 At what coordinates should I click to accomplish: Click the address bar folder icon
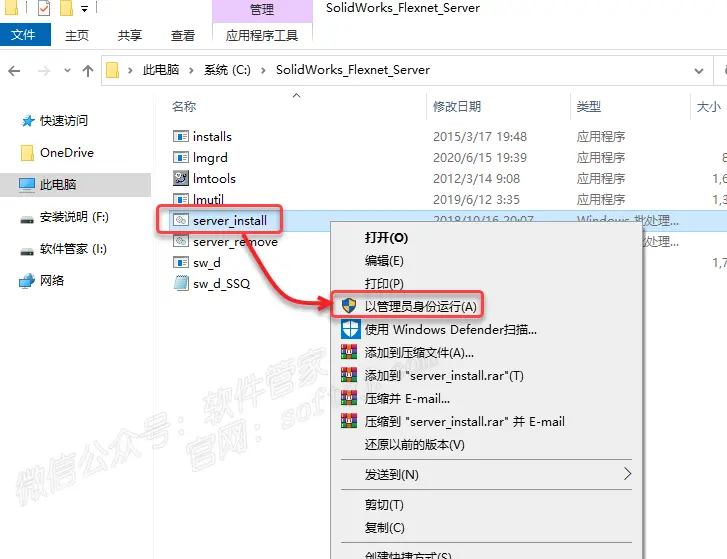112,70
